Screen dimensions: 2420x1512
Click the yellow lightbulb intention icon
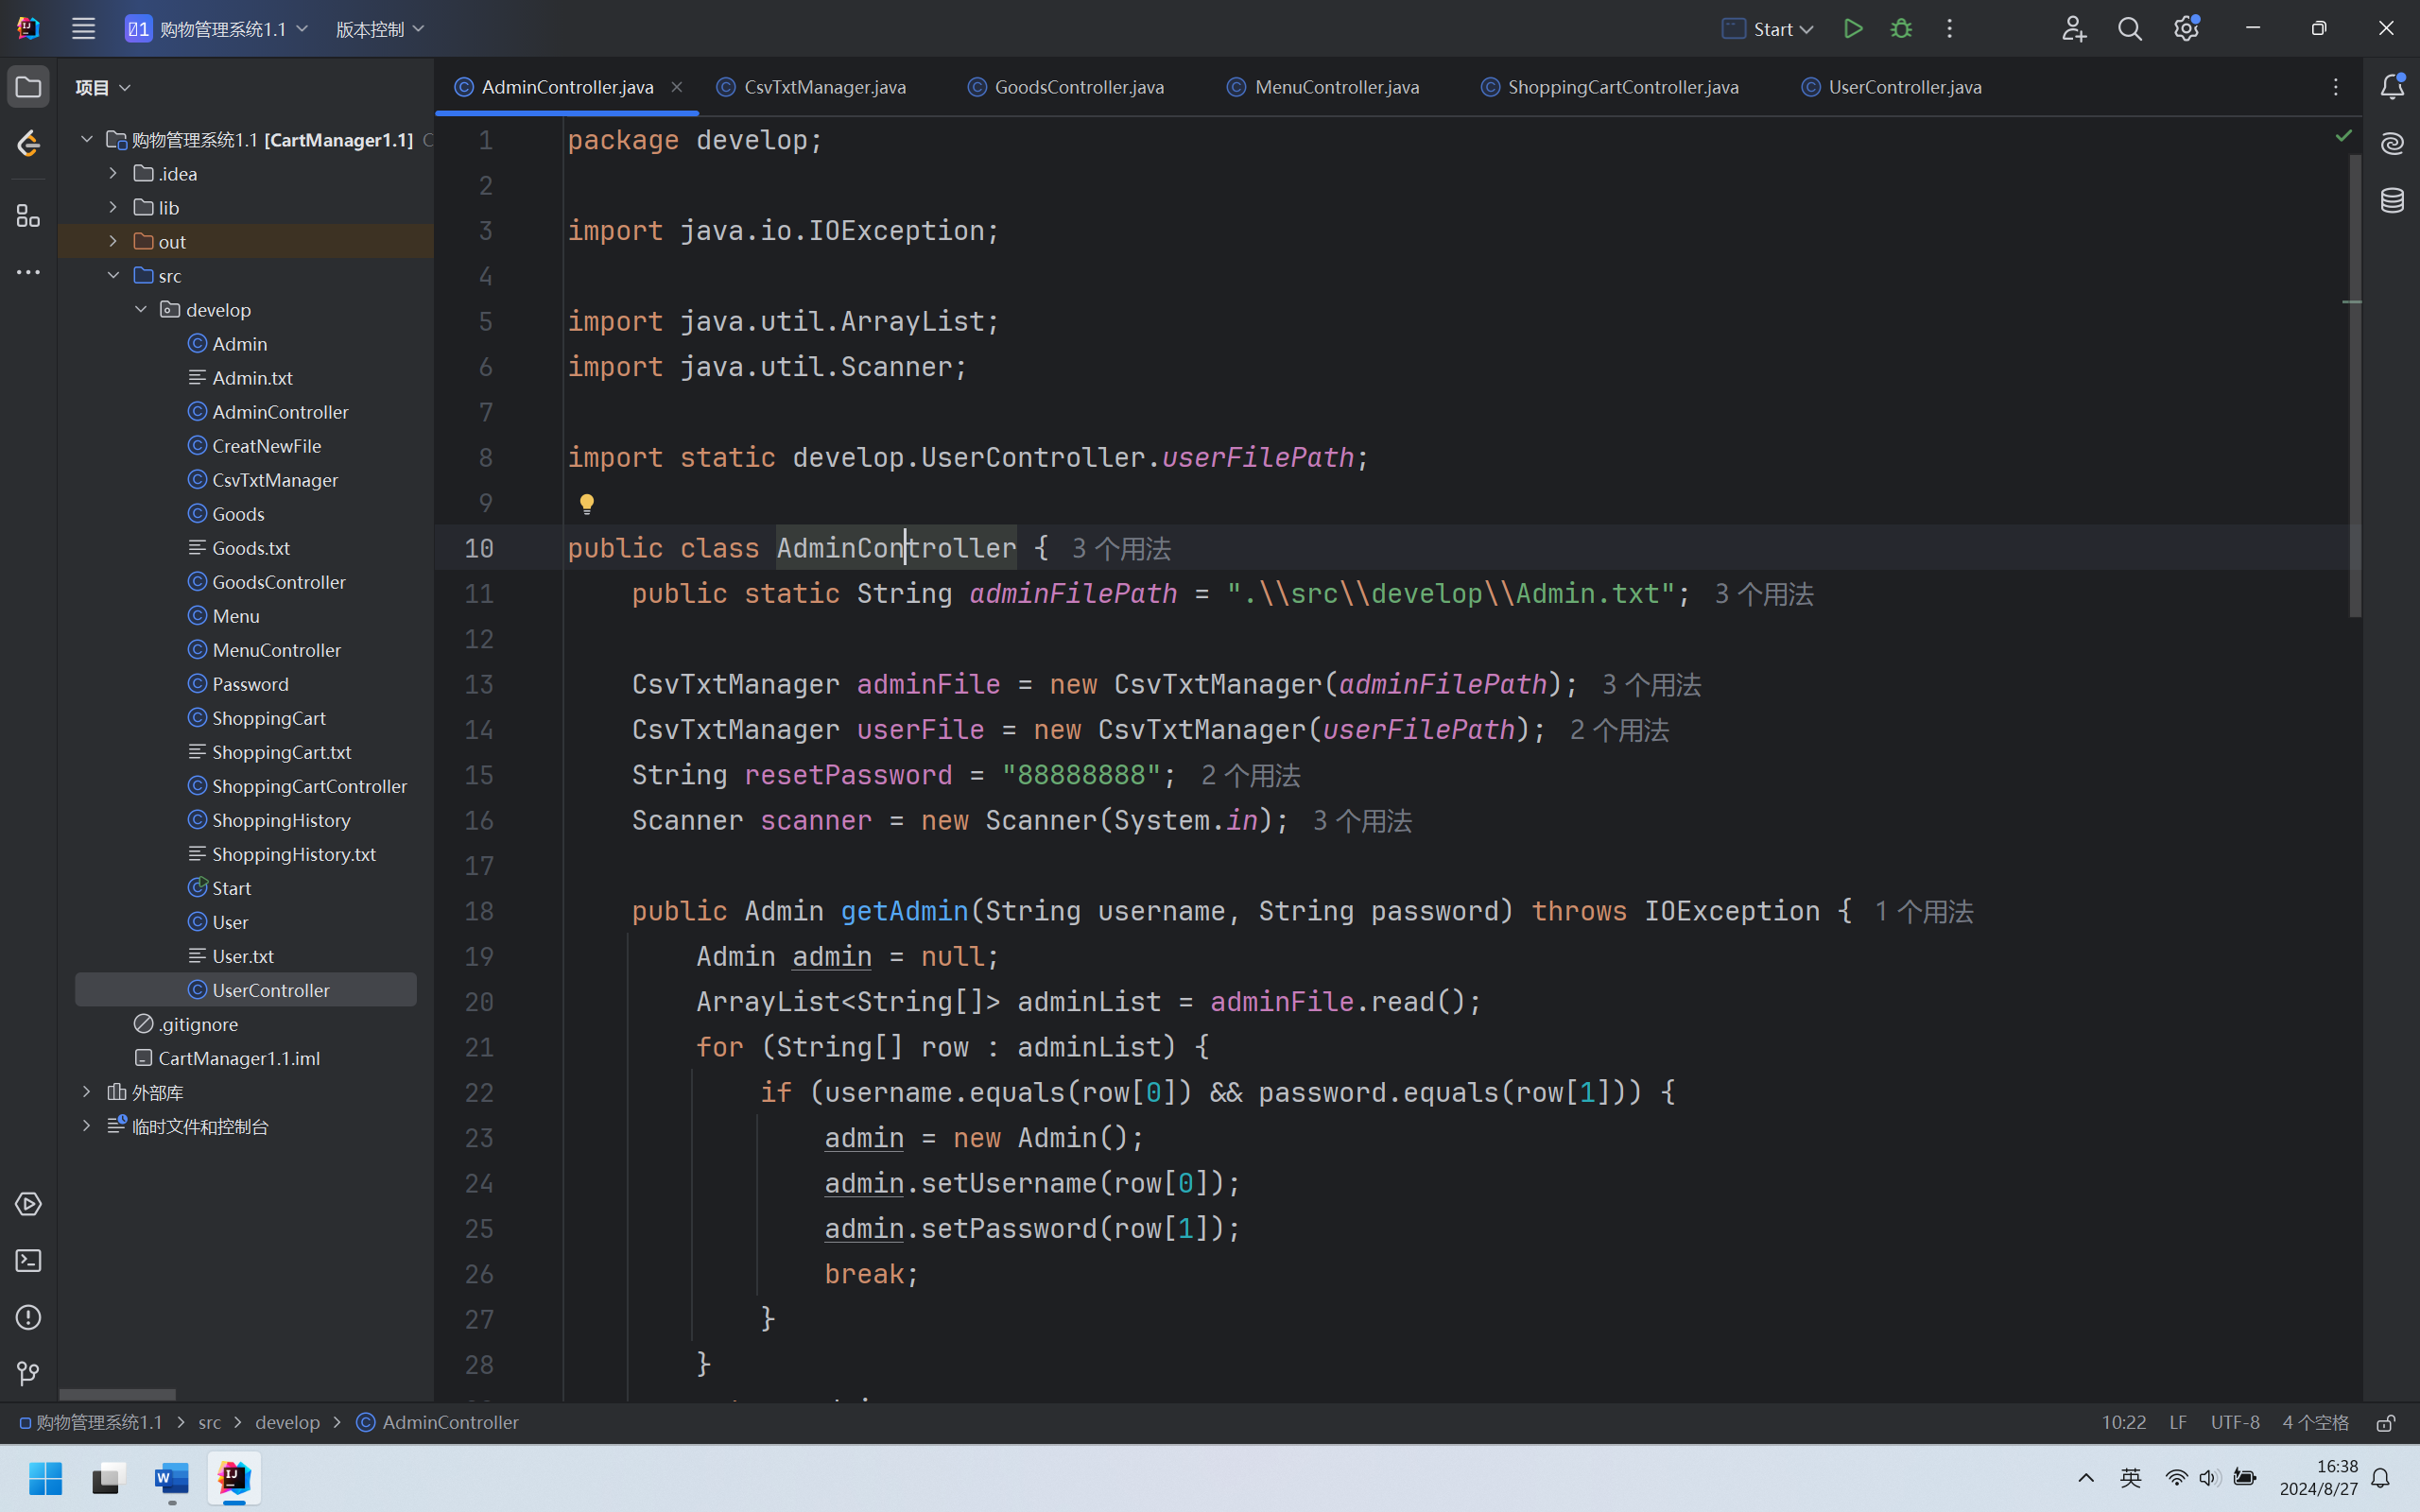pyautogui.click(x=587, y=503)
